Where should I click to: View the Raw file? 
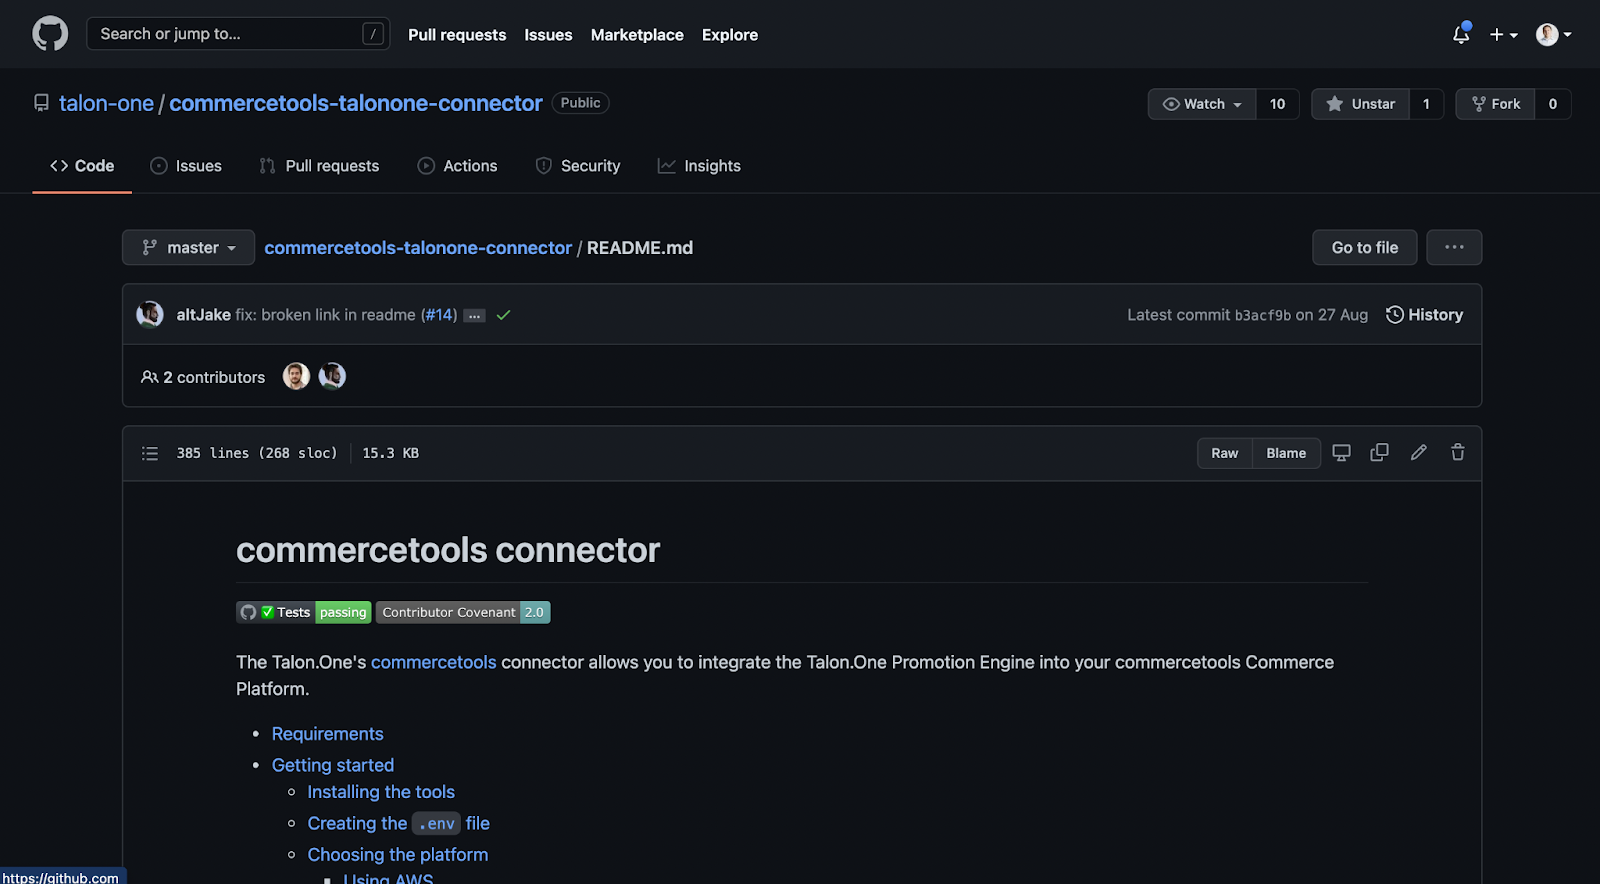(1224, 453)
